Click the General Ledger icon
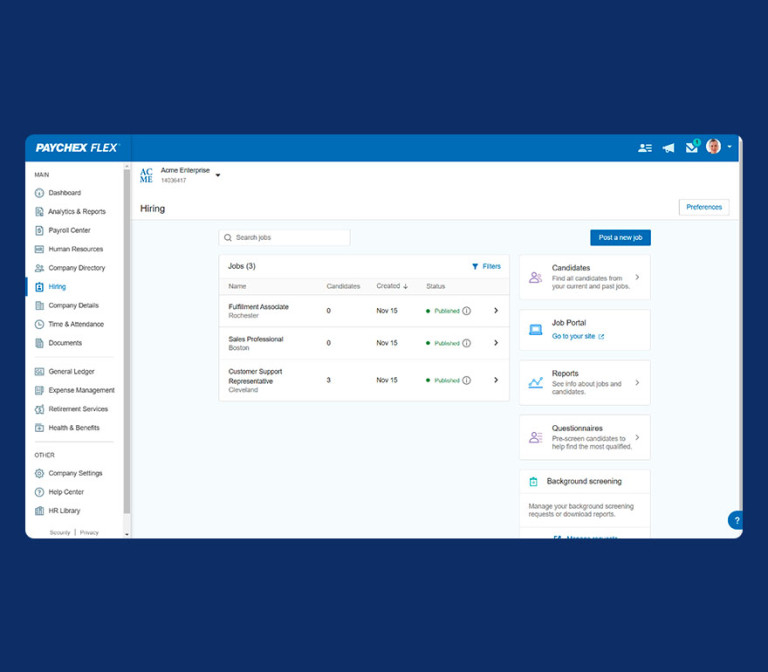This screenshot has width=768, height=672. [x=39, y=371]
